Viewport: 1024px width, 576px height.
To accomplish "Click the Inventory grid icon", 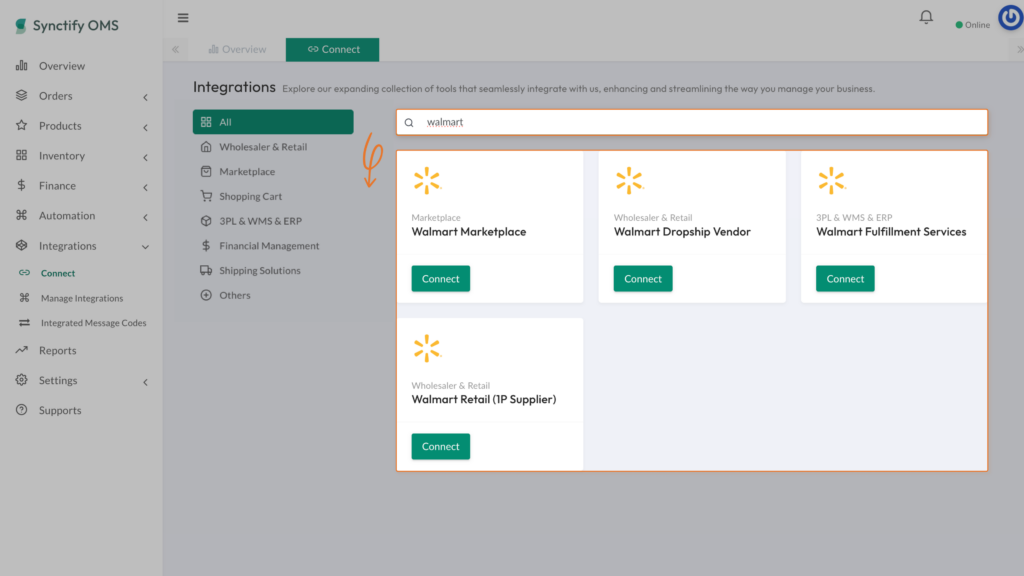I will 22,155.
